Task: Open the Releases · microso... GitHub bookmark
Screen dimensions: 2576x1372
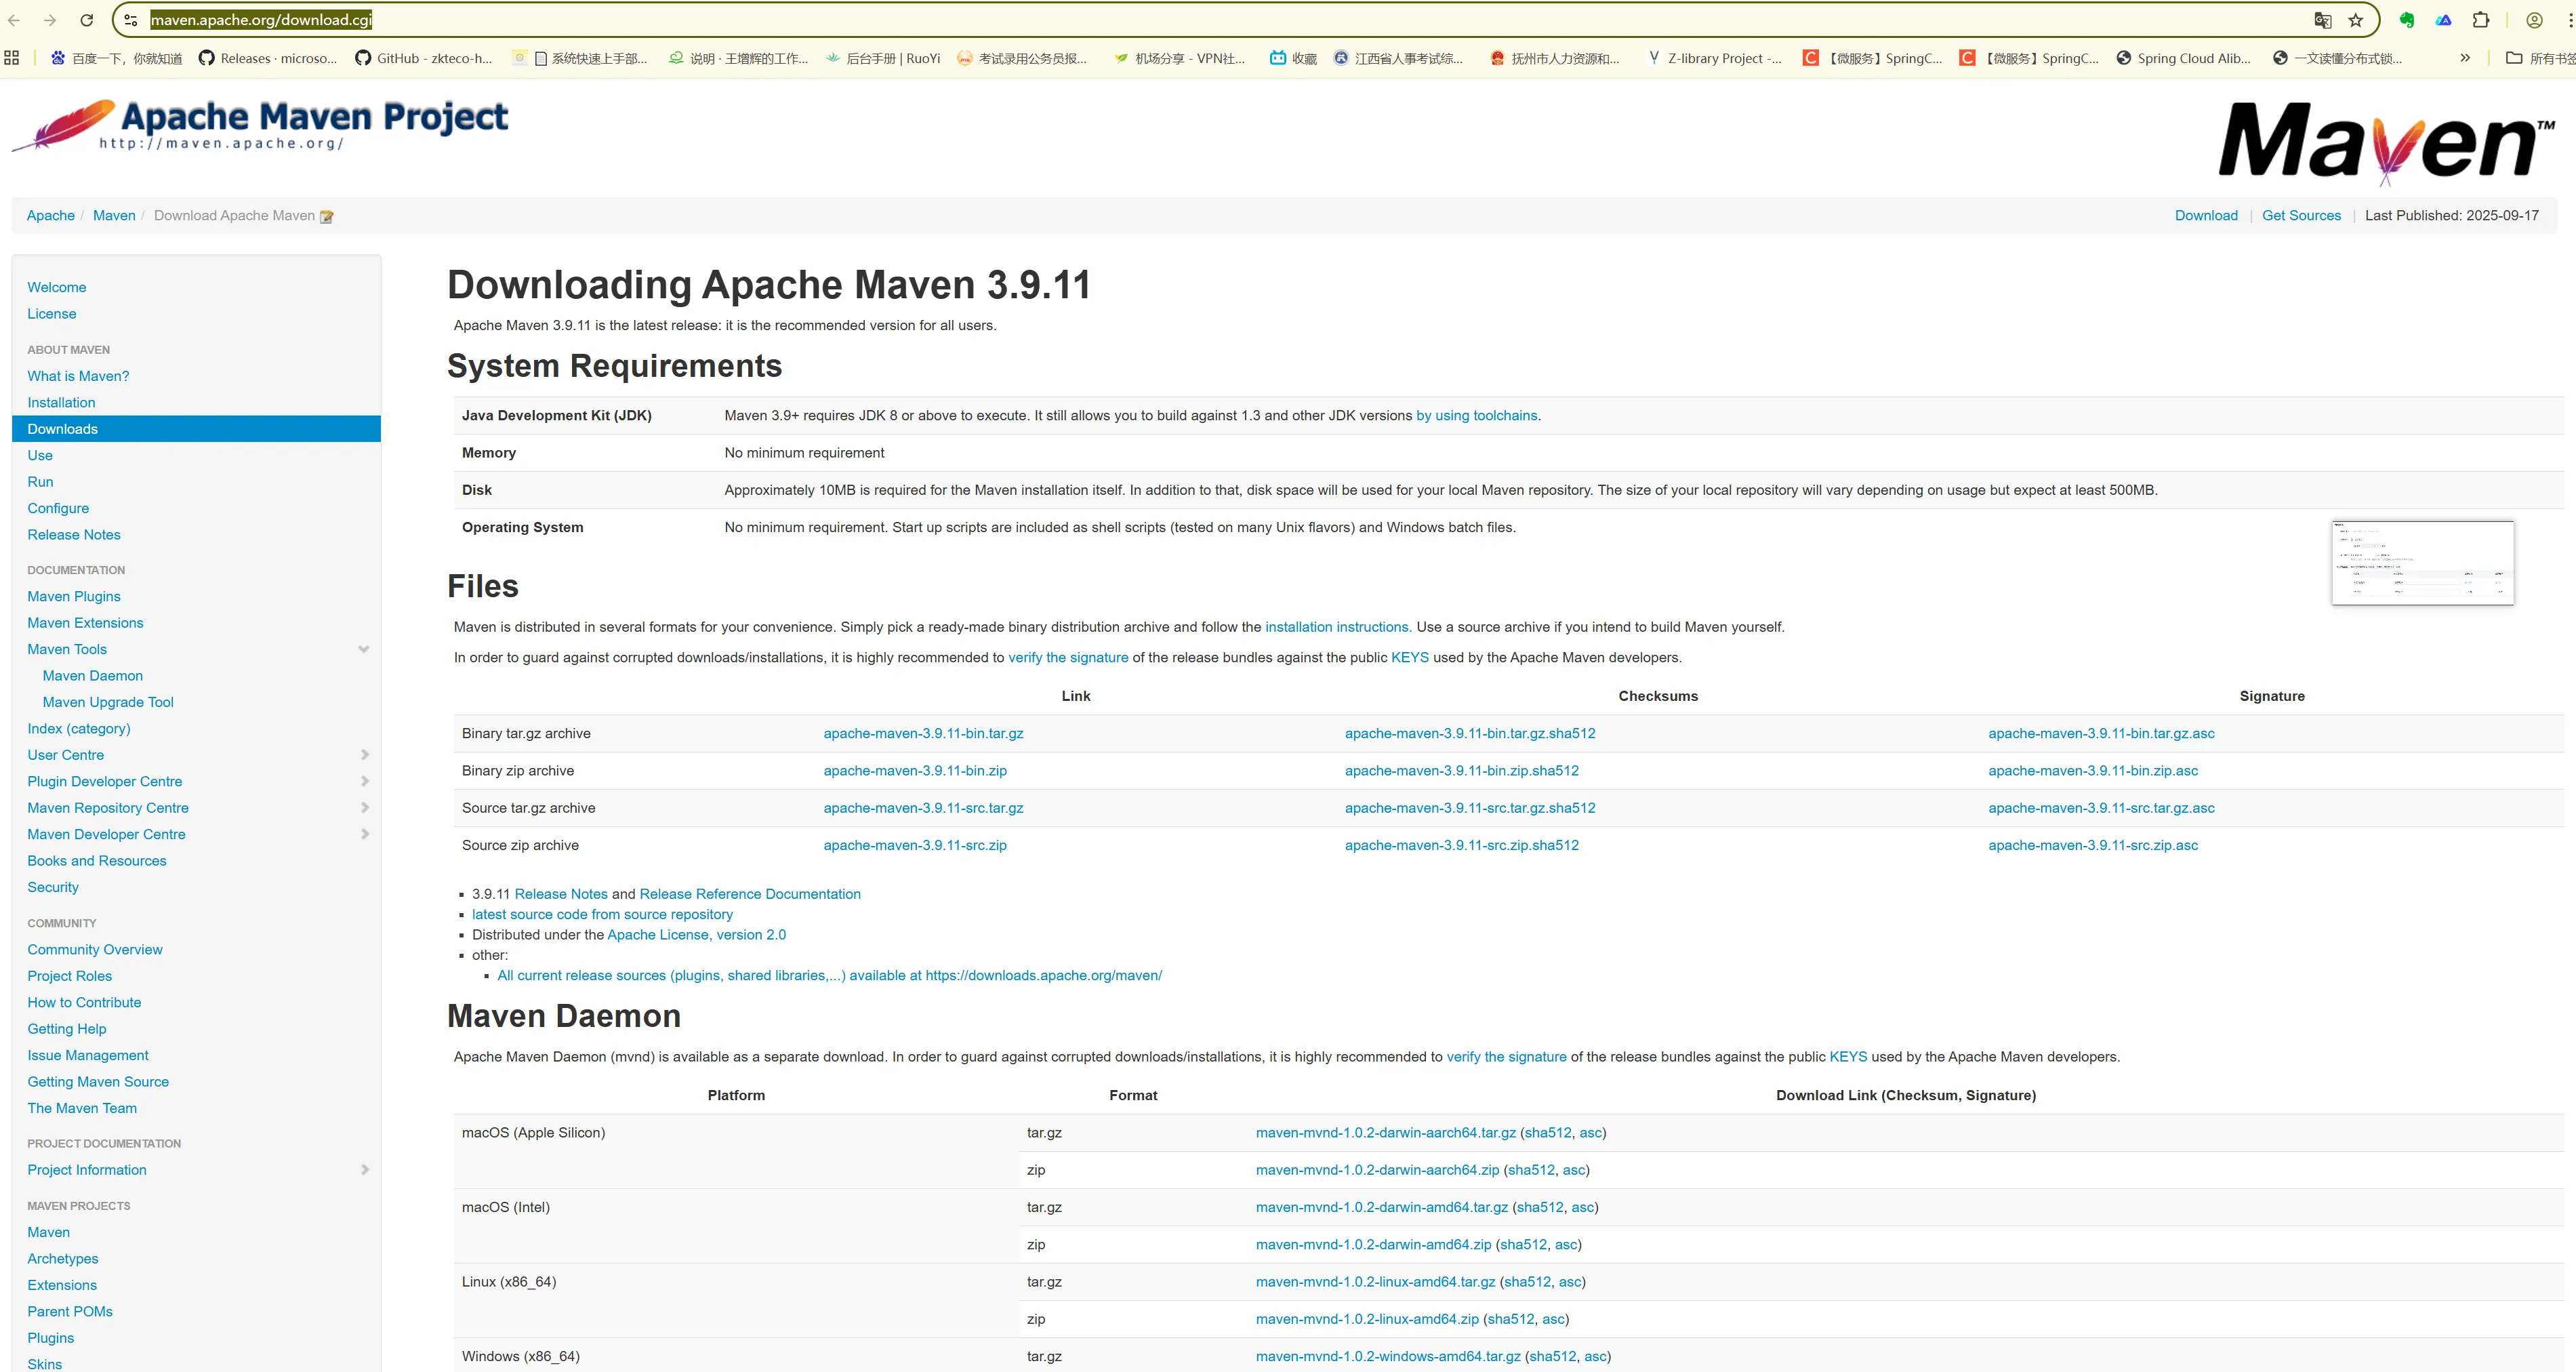Action: 268,58
